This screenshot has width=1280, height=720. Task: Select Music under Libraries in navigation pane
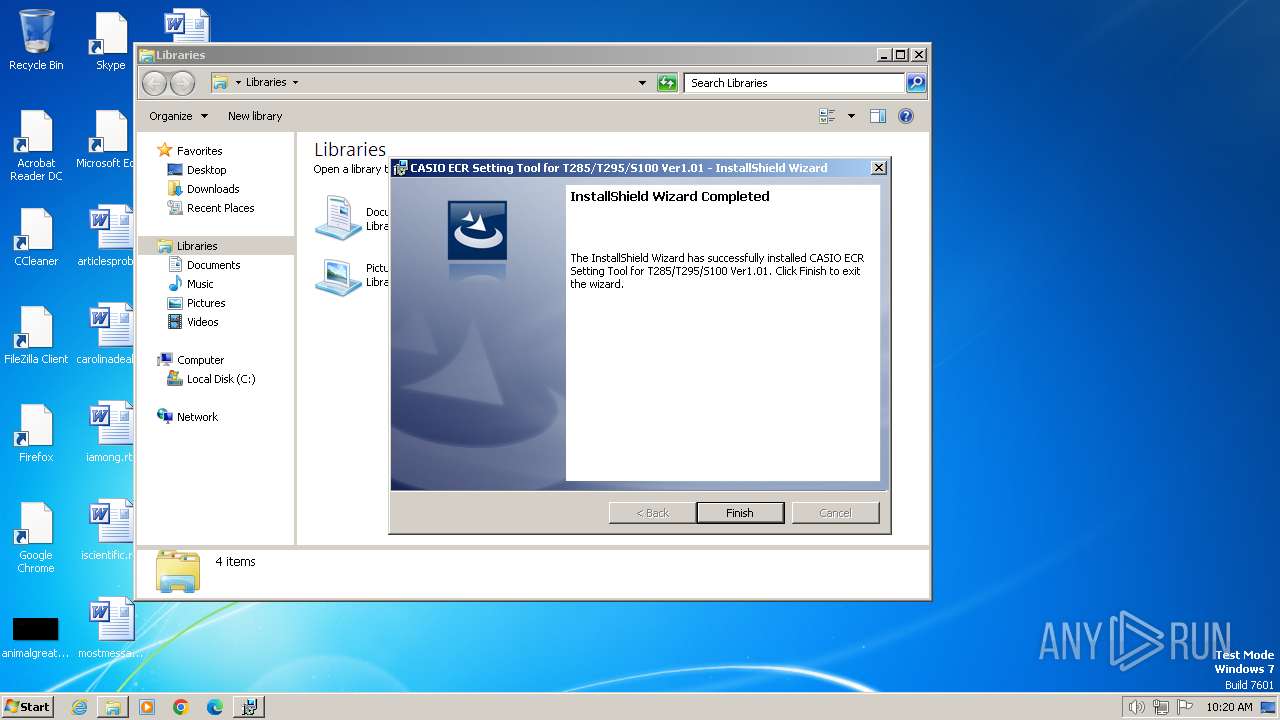(x=200, y=284)
